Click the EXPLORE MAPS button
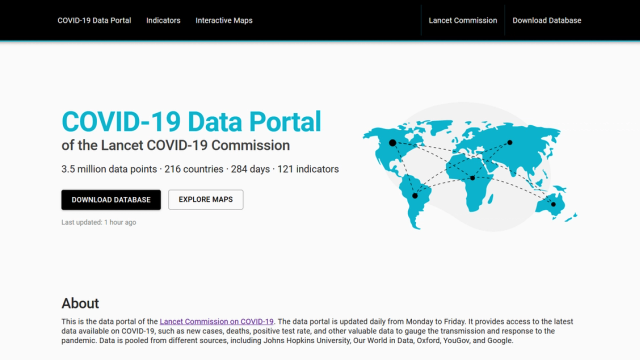640x360 pixels. coord(206,200)
